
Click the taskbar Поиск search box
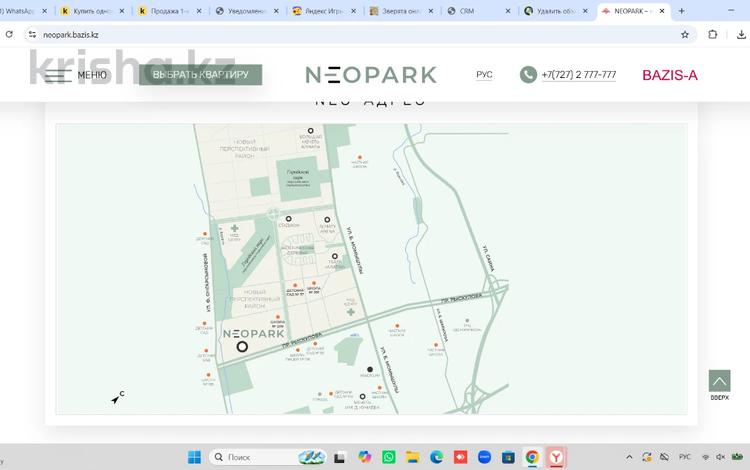pyautogui.click(x=268, y=457)
